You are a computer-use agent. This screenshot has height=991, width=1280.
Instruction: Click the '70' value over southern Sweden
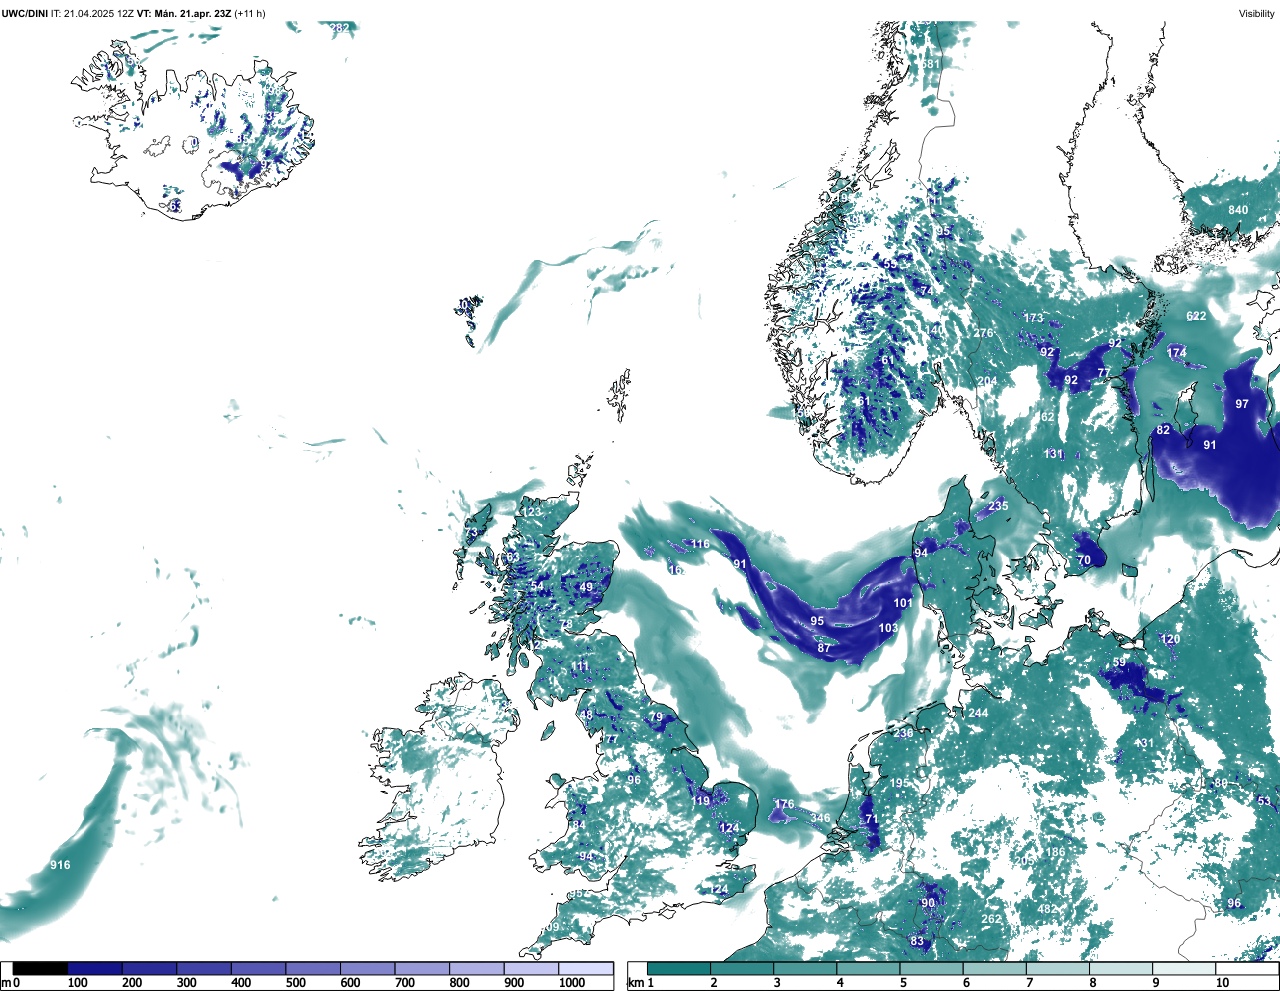(1084, 561)
